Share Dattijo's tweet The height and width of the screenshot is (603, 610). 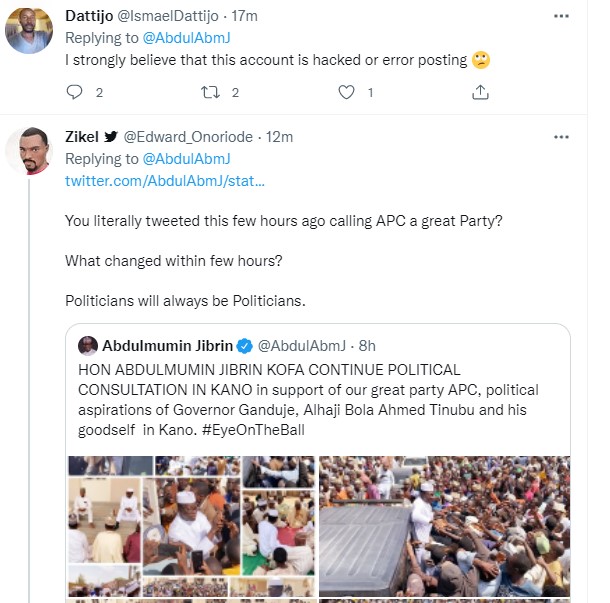pos(480,93)
